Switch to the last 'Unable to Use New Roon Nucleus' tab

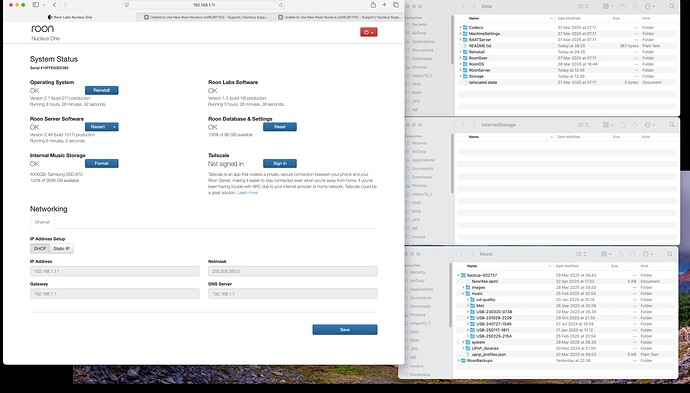coord(339,17)
